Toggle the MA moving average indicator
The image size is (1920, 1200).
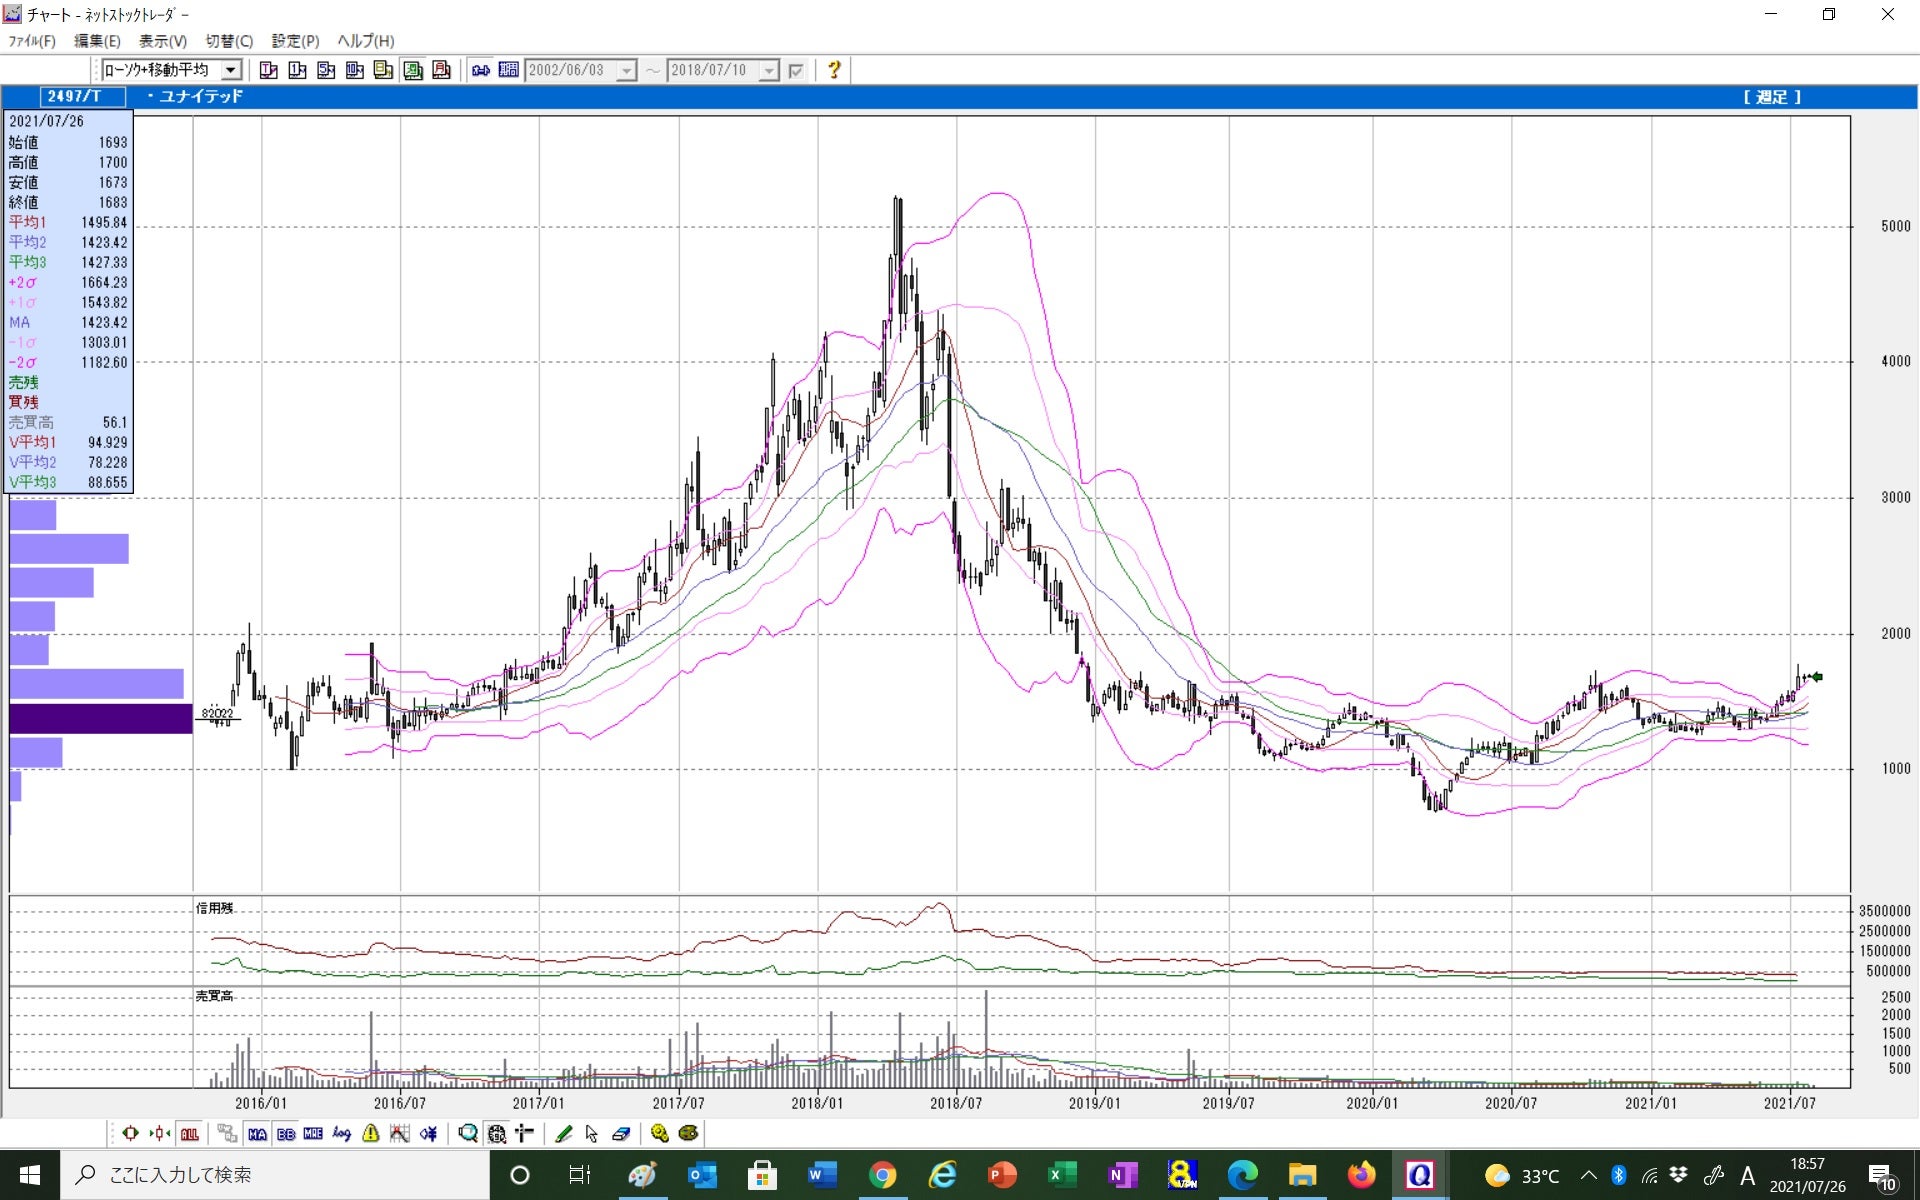click(257, 1134)
